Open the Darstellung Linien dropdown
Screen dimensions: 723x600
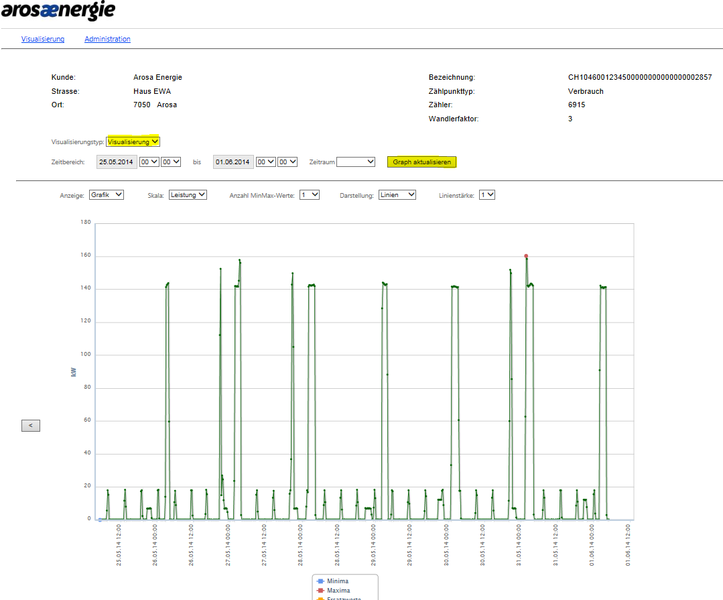[397, 195]
